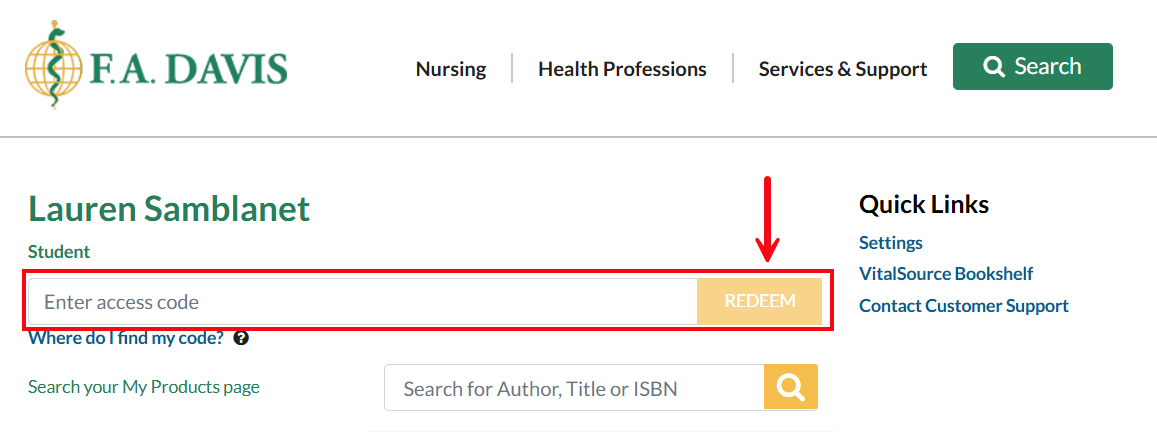Focus the Author, Title or ISBN search box
Viewport: 1157px width, 443px height.
click(x=574, y=388)
